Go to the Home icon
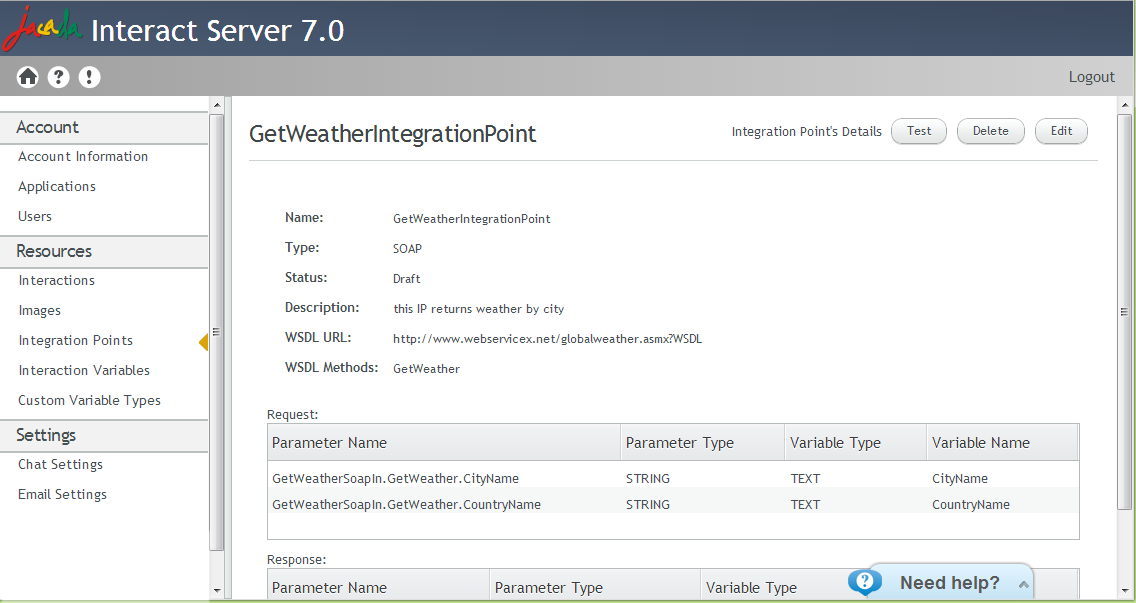Image resolution: width=1136 pixels, height=603 pixels. point(28,77)
